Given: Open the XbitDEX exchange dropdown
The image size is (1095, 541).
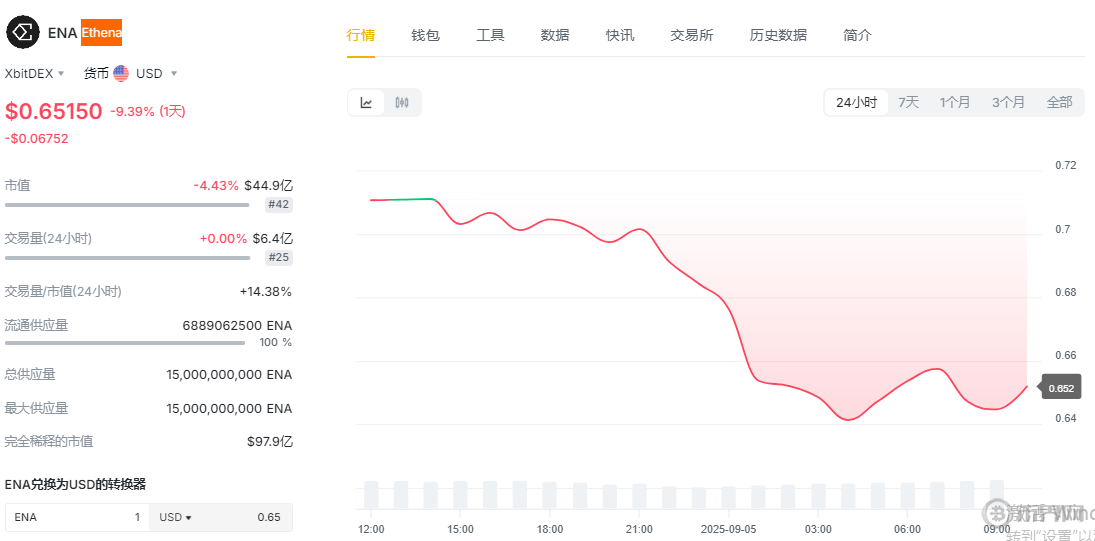Looking at the screenshot, I should (x=35, y=73).
